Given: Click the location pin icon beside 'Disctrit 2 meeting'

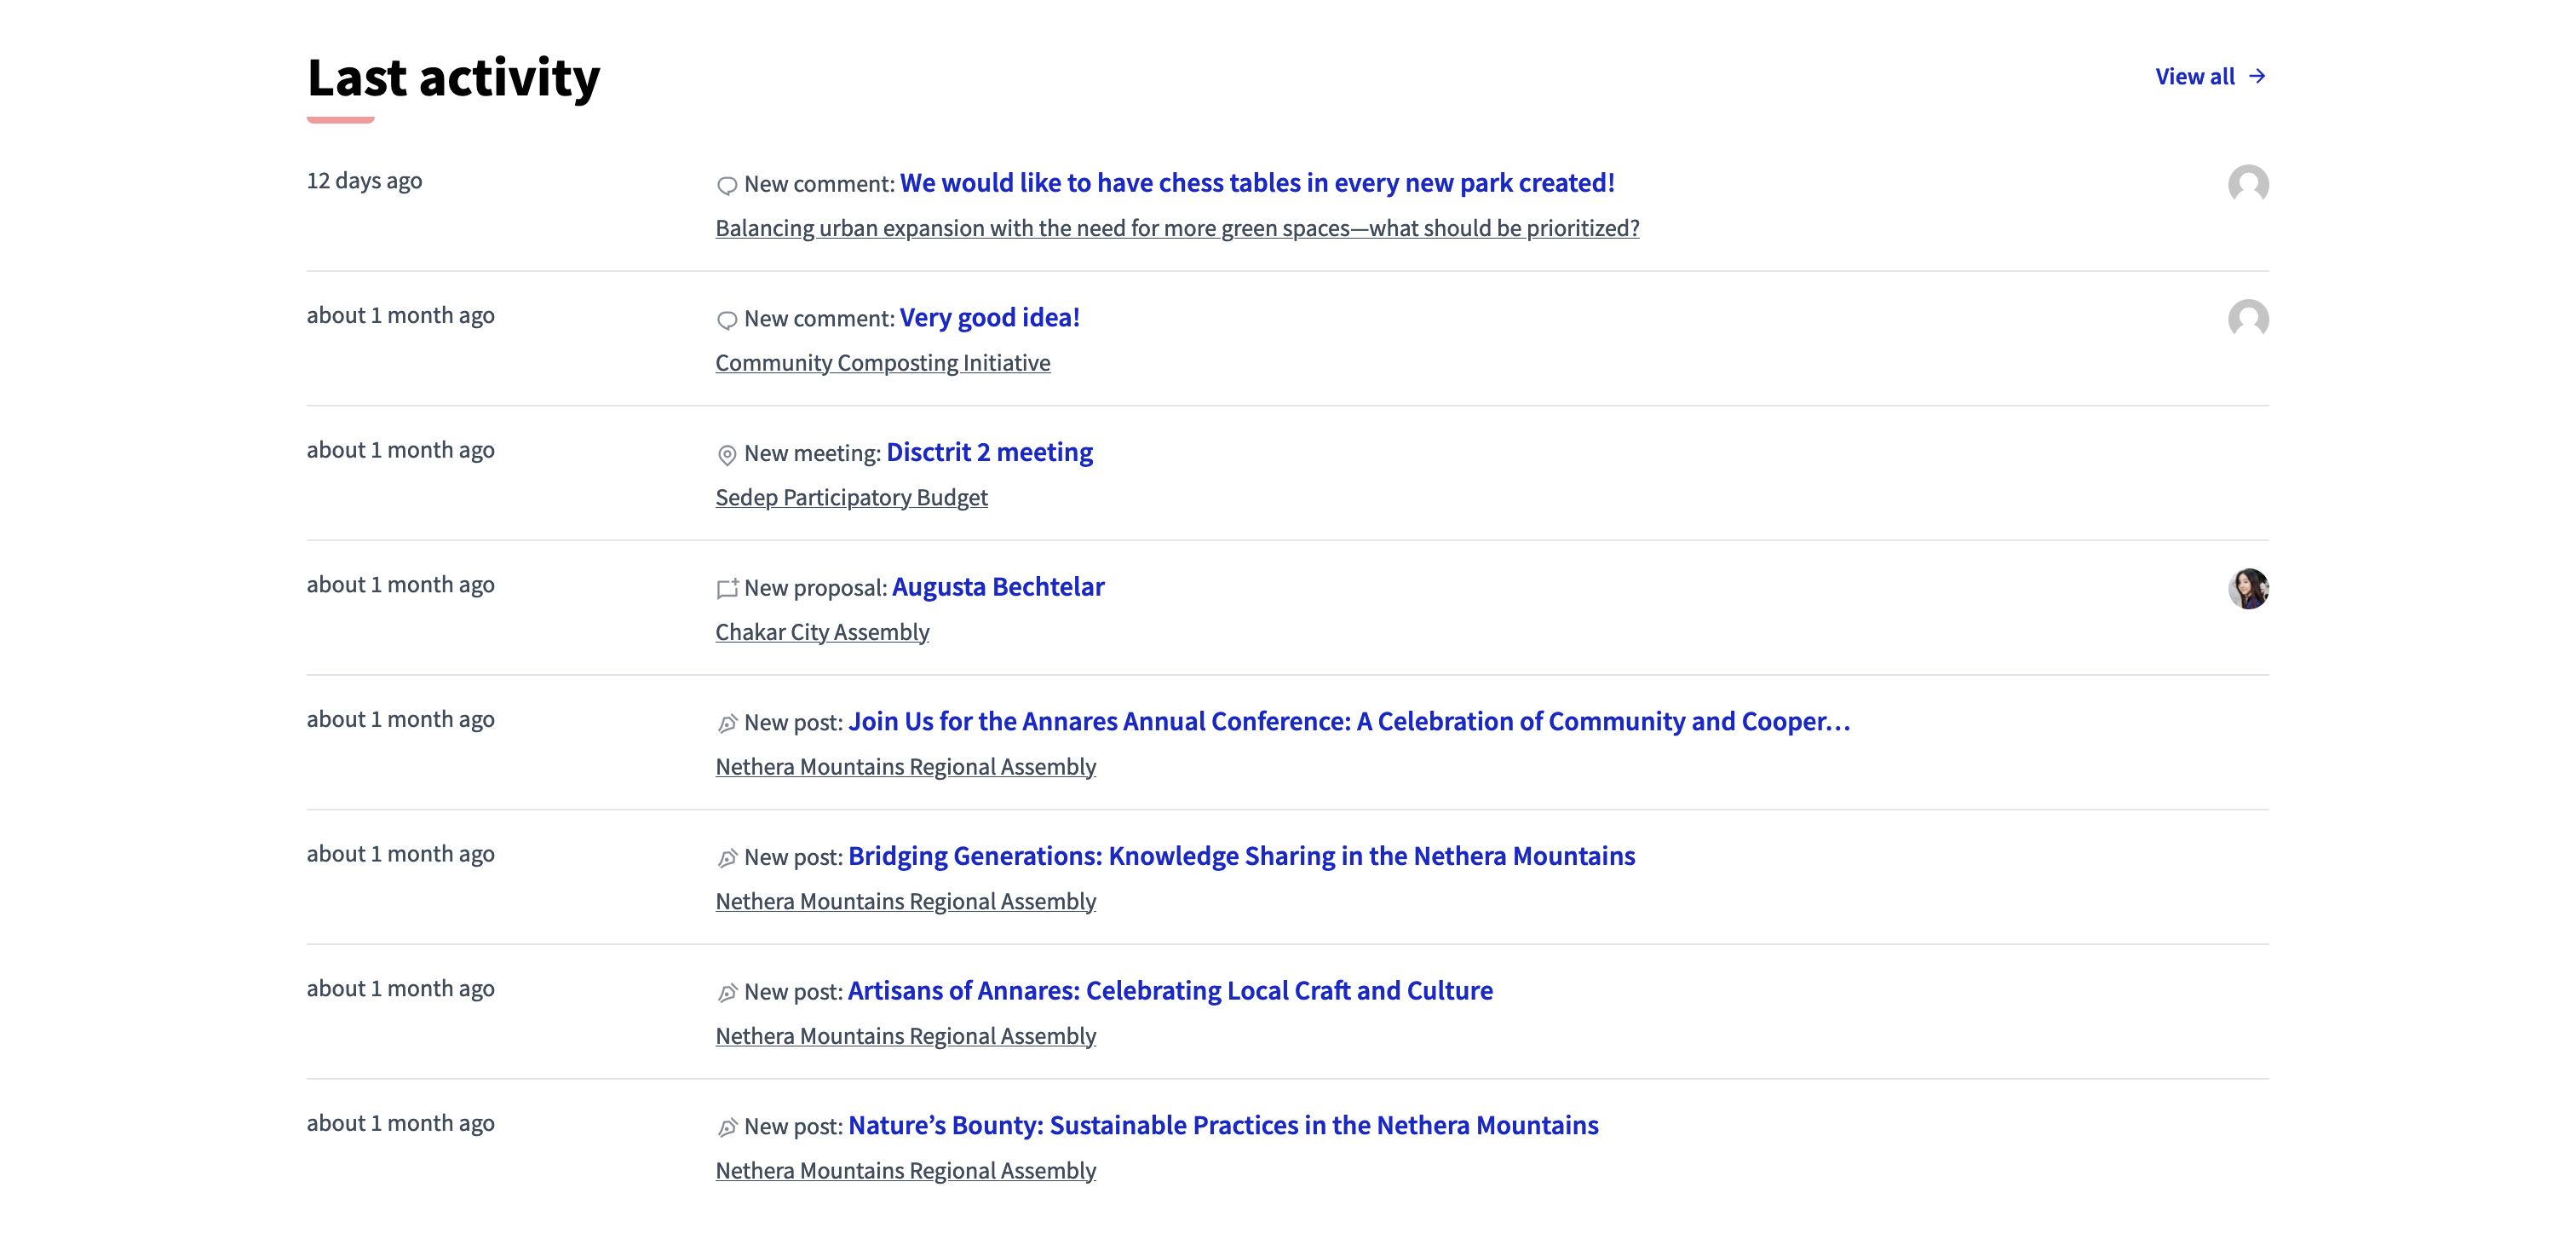Looking at the screenshot, I should [x=727, y=454].
